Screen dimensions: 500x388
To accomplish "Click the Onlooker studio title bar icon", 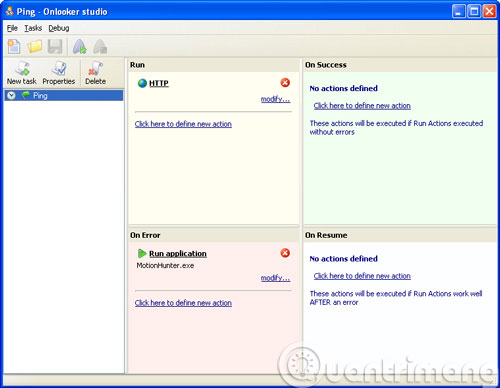I will 9,11.
